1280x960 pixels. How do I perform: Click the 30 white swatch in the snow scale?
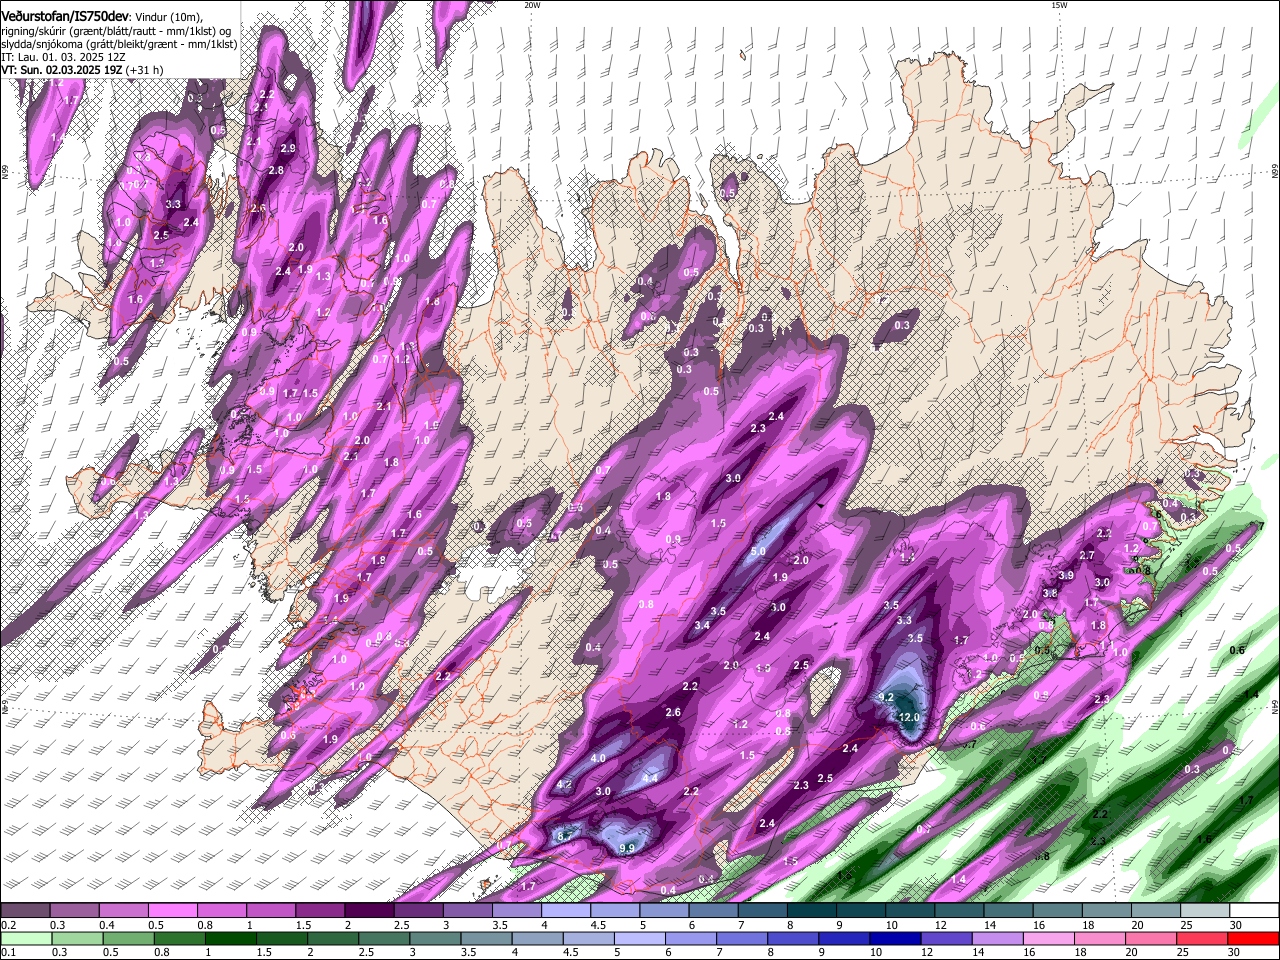(x=1253, y=911)
